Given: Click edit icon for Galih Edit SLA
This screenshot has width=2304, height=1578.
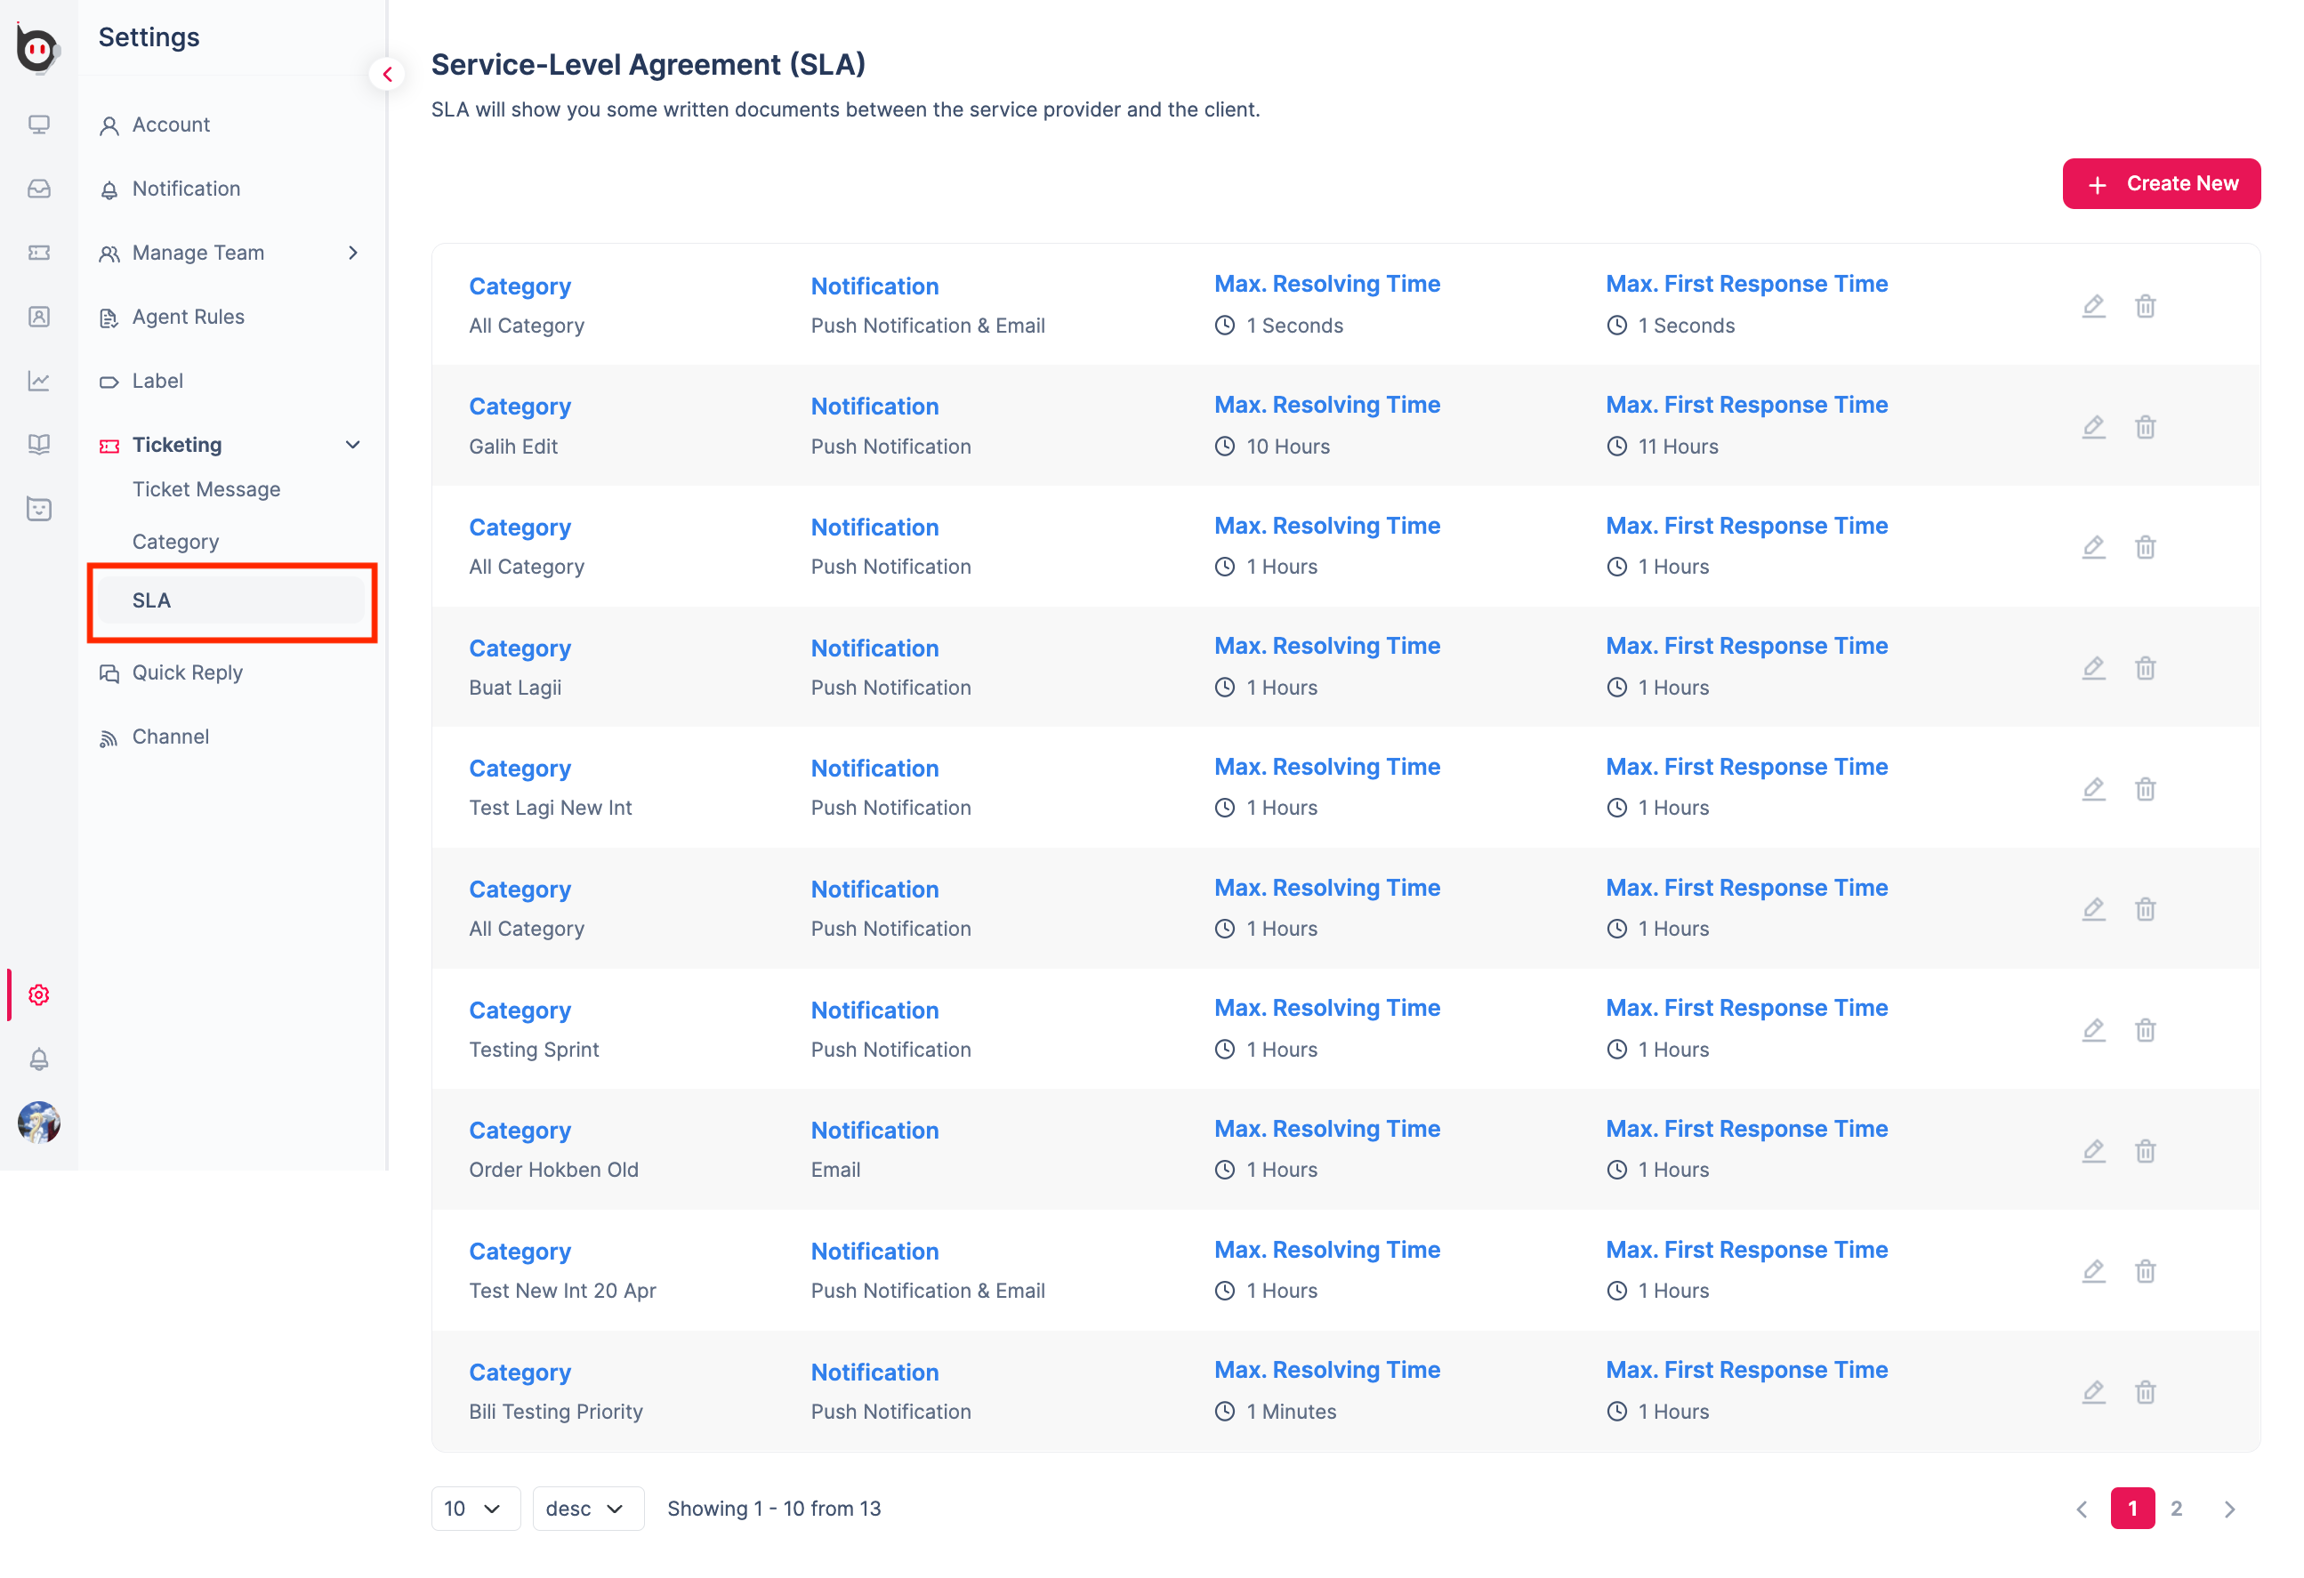Looking at the screenshot, I should tap(2093, 427).
